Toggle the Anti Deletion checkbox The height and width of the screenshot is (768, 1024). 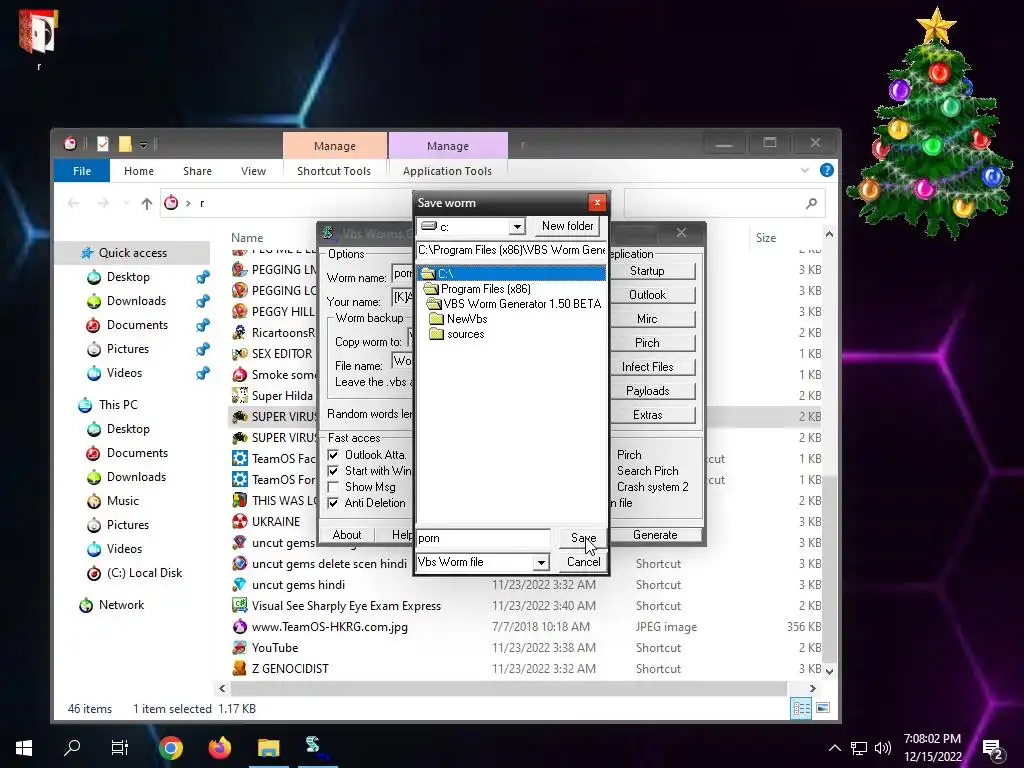333,503
